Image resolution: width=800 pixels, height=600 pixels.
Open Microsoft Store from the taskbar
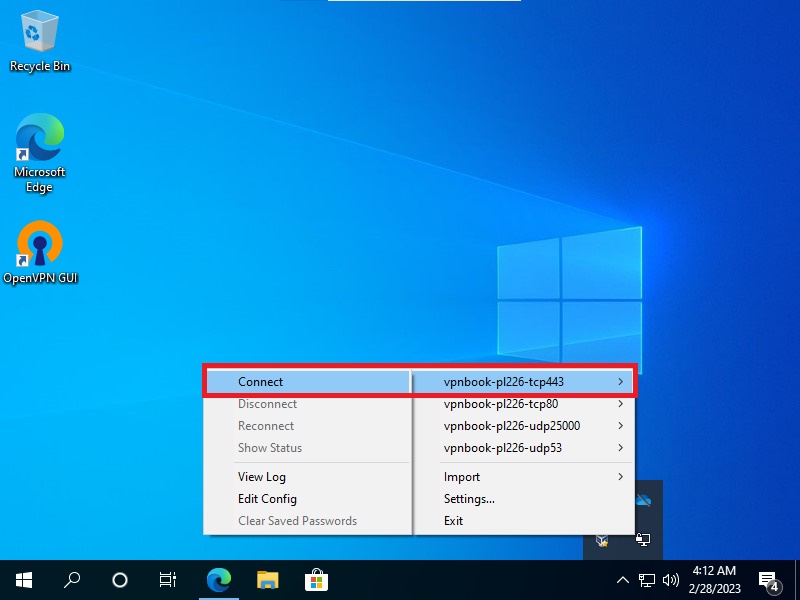click(x=316, y=580)
